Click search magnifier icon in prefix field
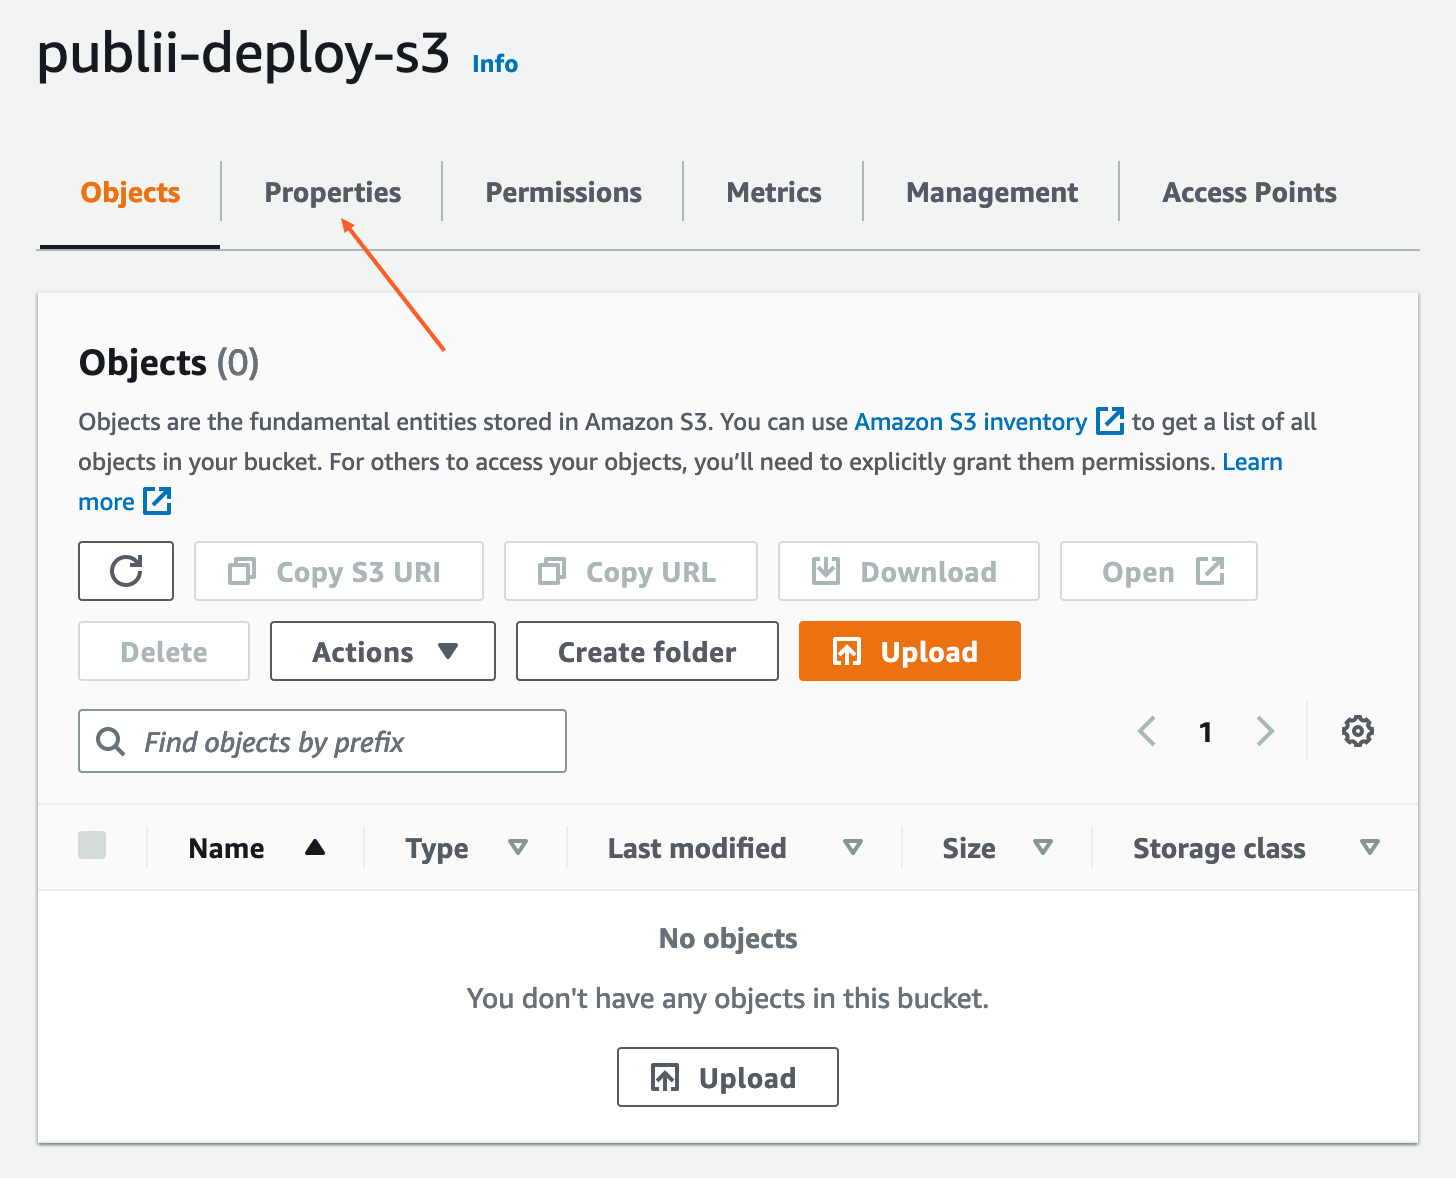Viewport: 1456px width, 1178px height. point(110,741)
